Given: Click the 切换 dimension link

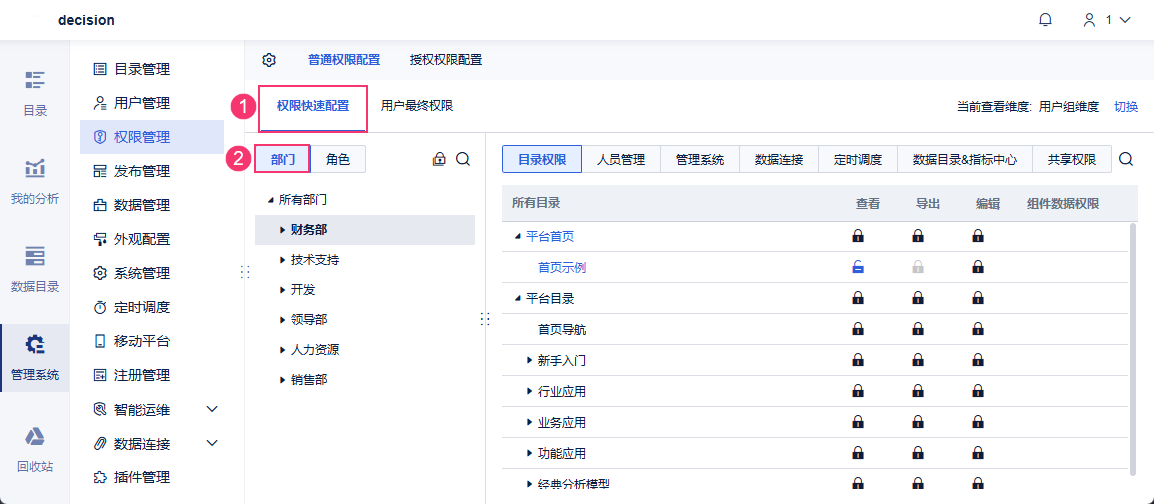Looking at the screenshot, I should pyautogui.click(x=1126, y=106).
